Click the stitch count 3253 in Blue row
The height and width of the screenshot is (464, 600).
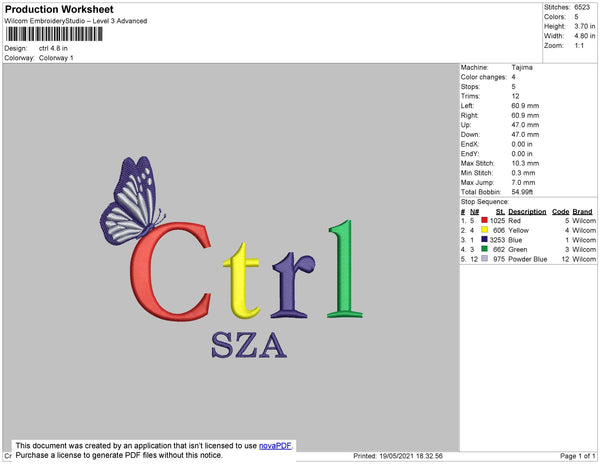pos(497,240)
